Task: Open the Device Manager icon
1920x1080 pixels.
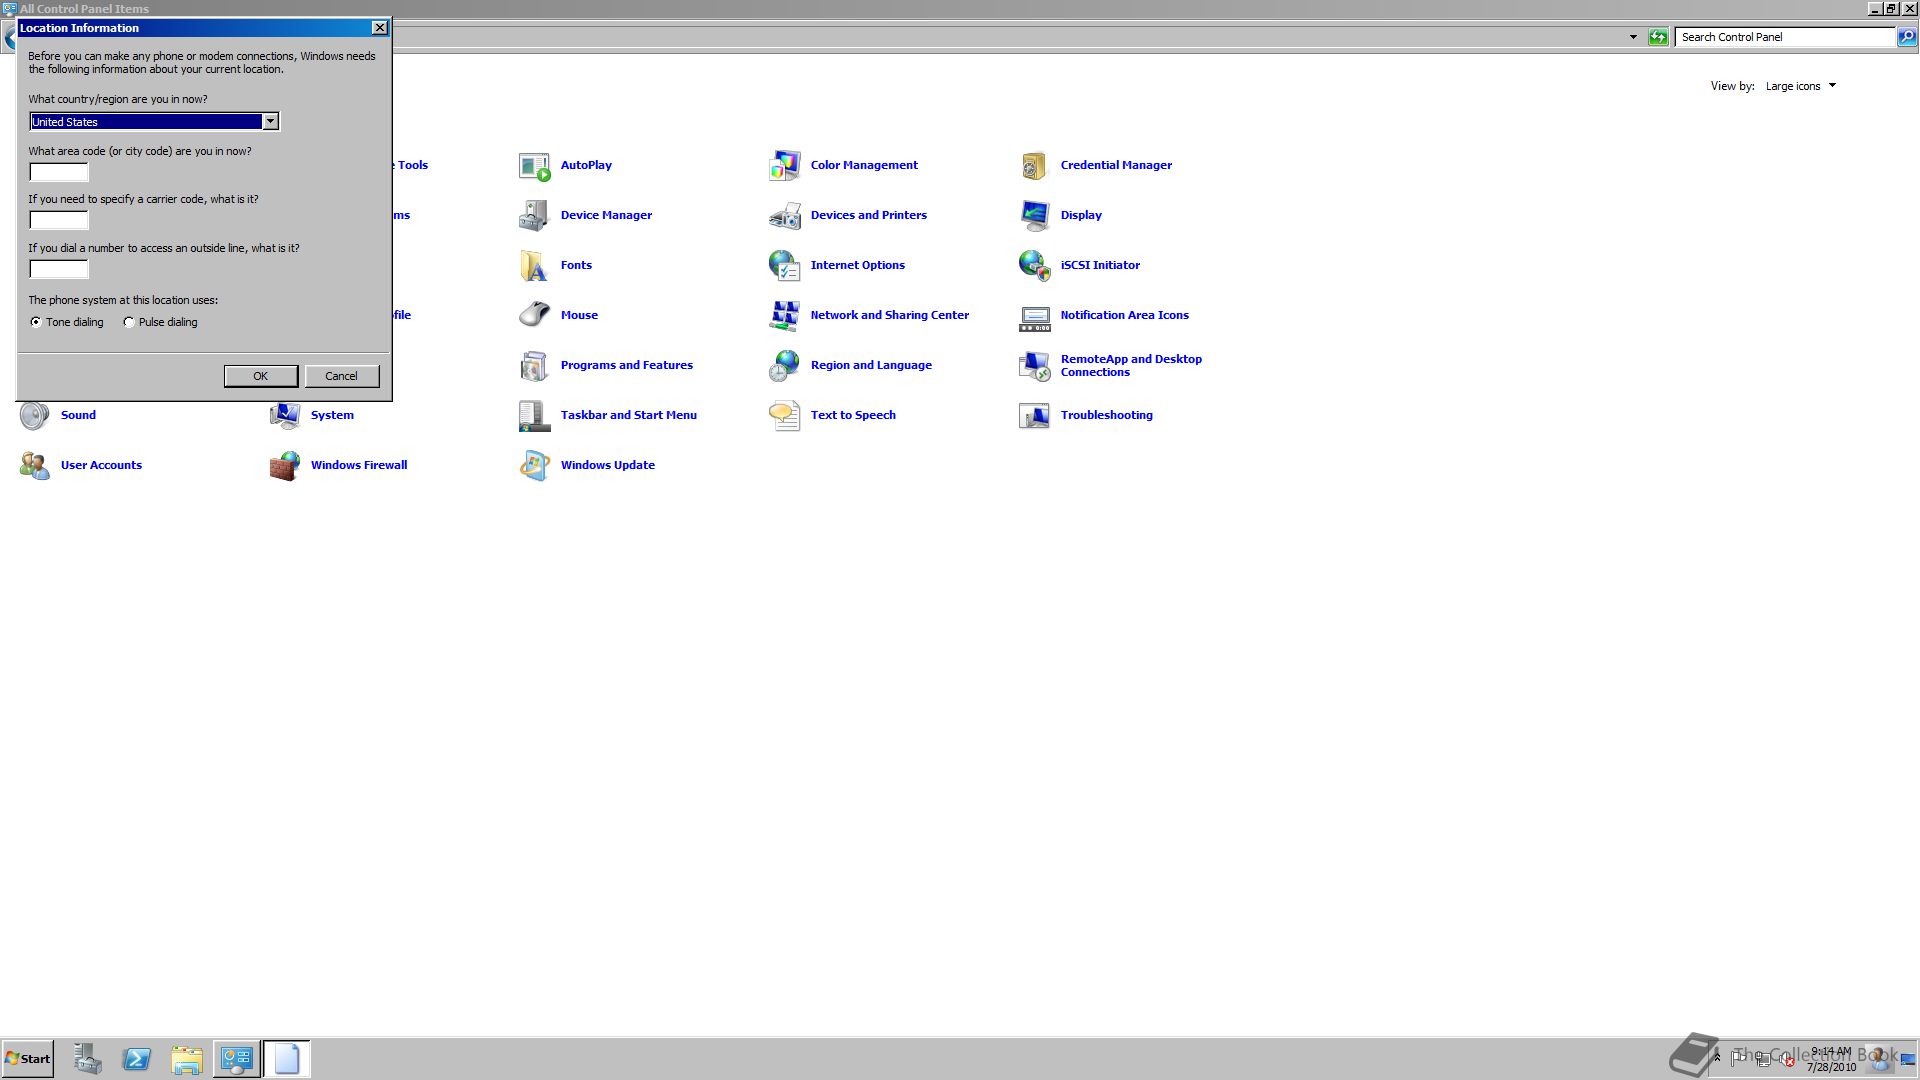Action: point(535,216)
